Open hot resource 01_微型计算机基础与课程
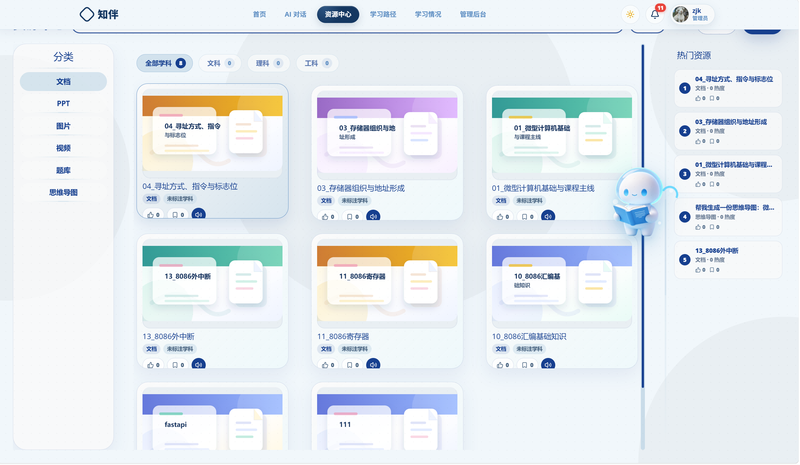 point(728,174)
